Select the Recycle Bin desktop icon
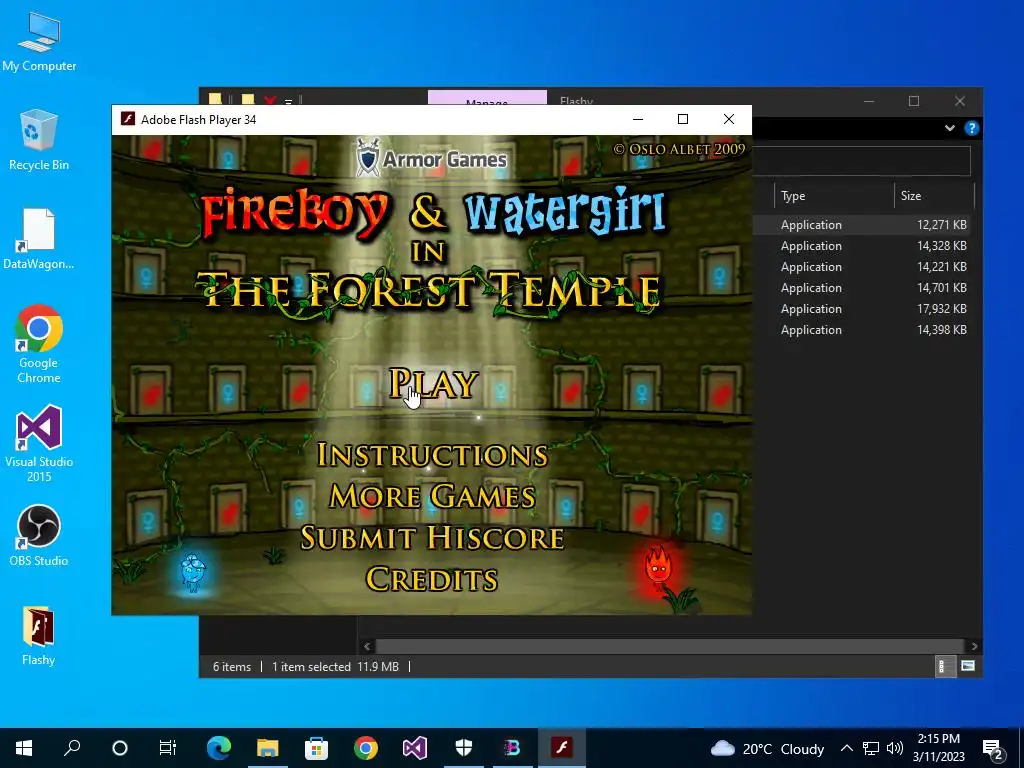The width and height of the screenshot is (1024, 768). (x=39, y=140)
